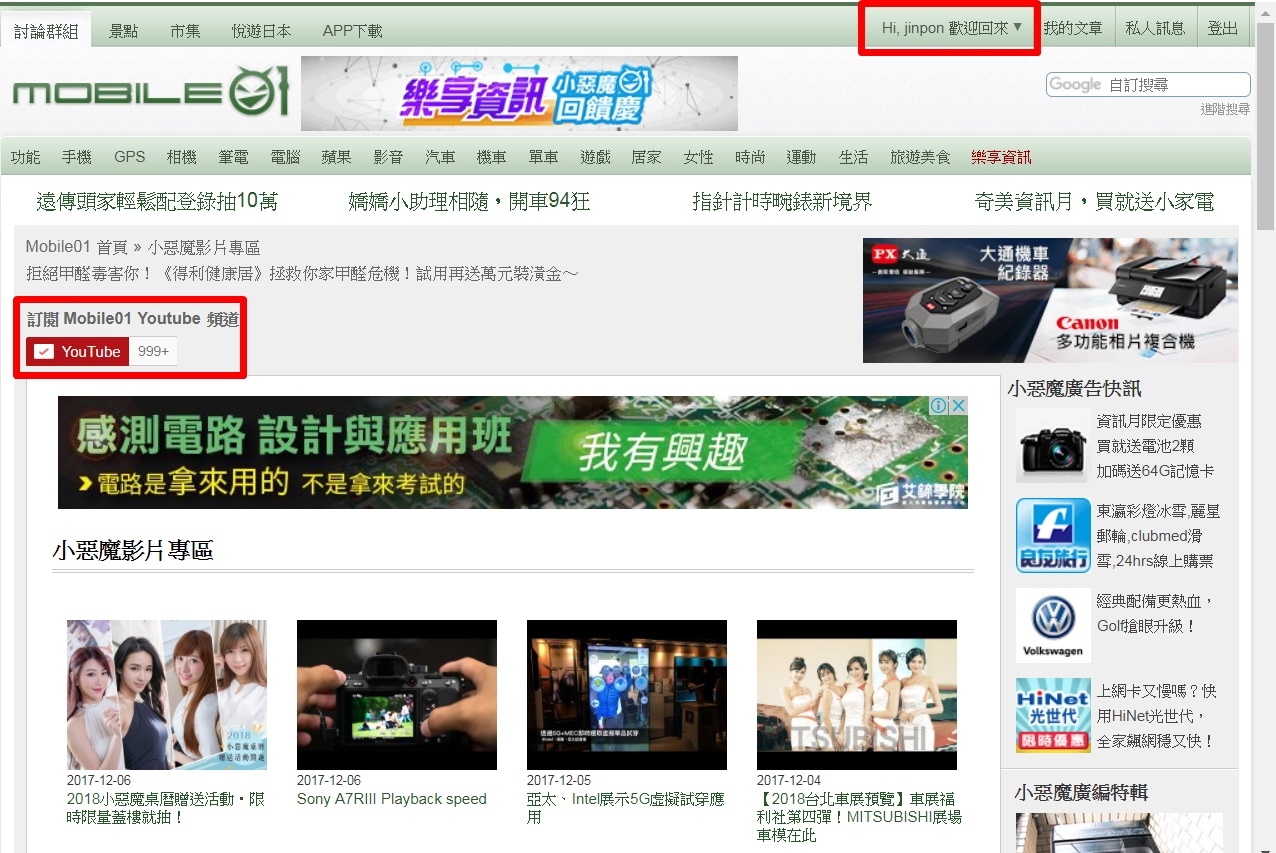Open the Sony A7RIII Playback speed link
Screen dimensions: 1276x853
tap(392, 799)
